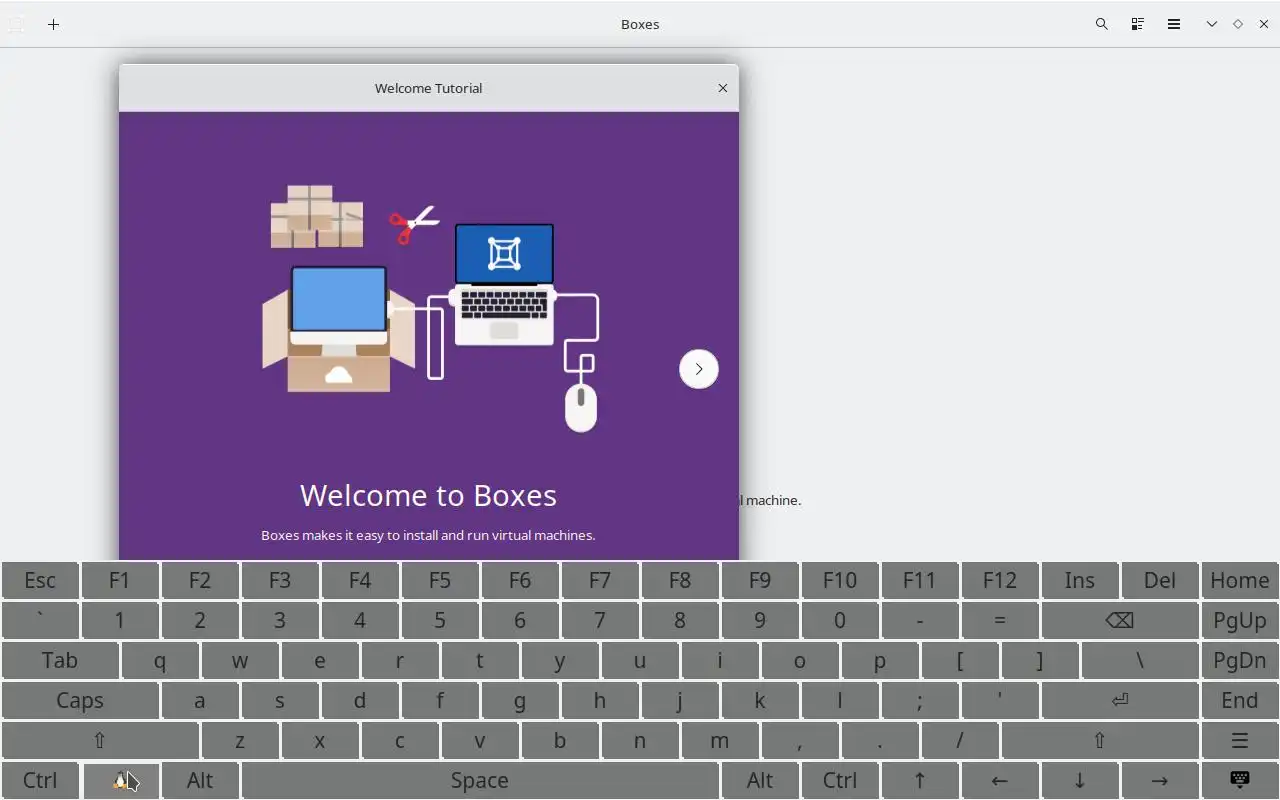Open search in the Boxes header bar
Screen dimensions: 1280x800
1101,24
